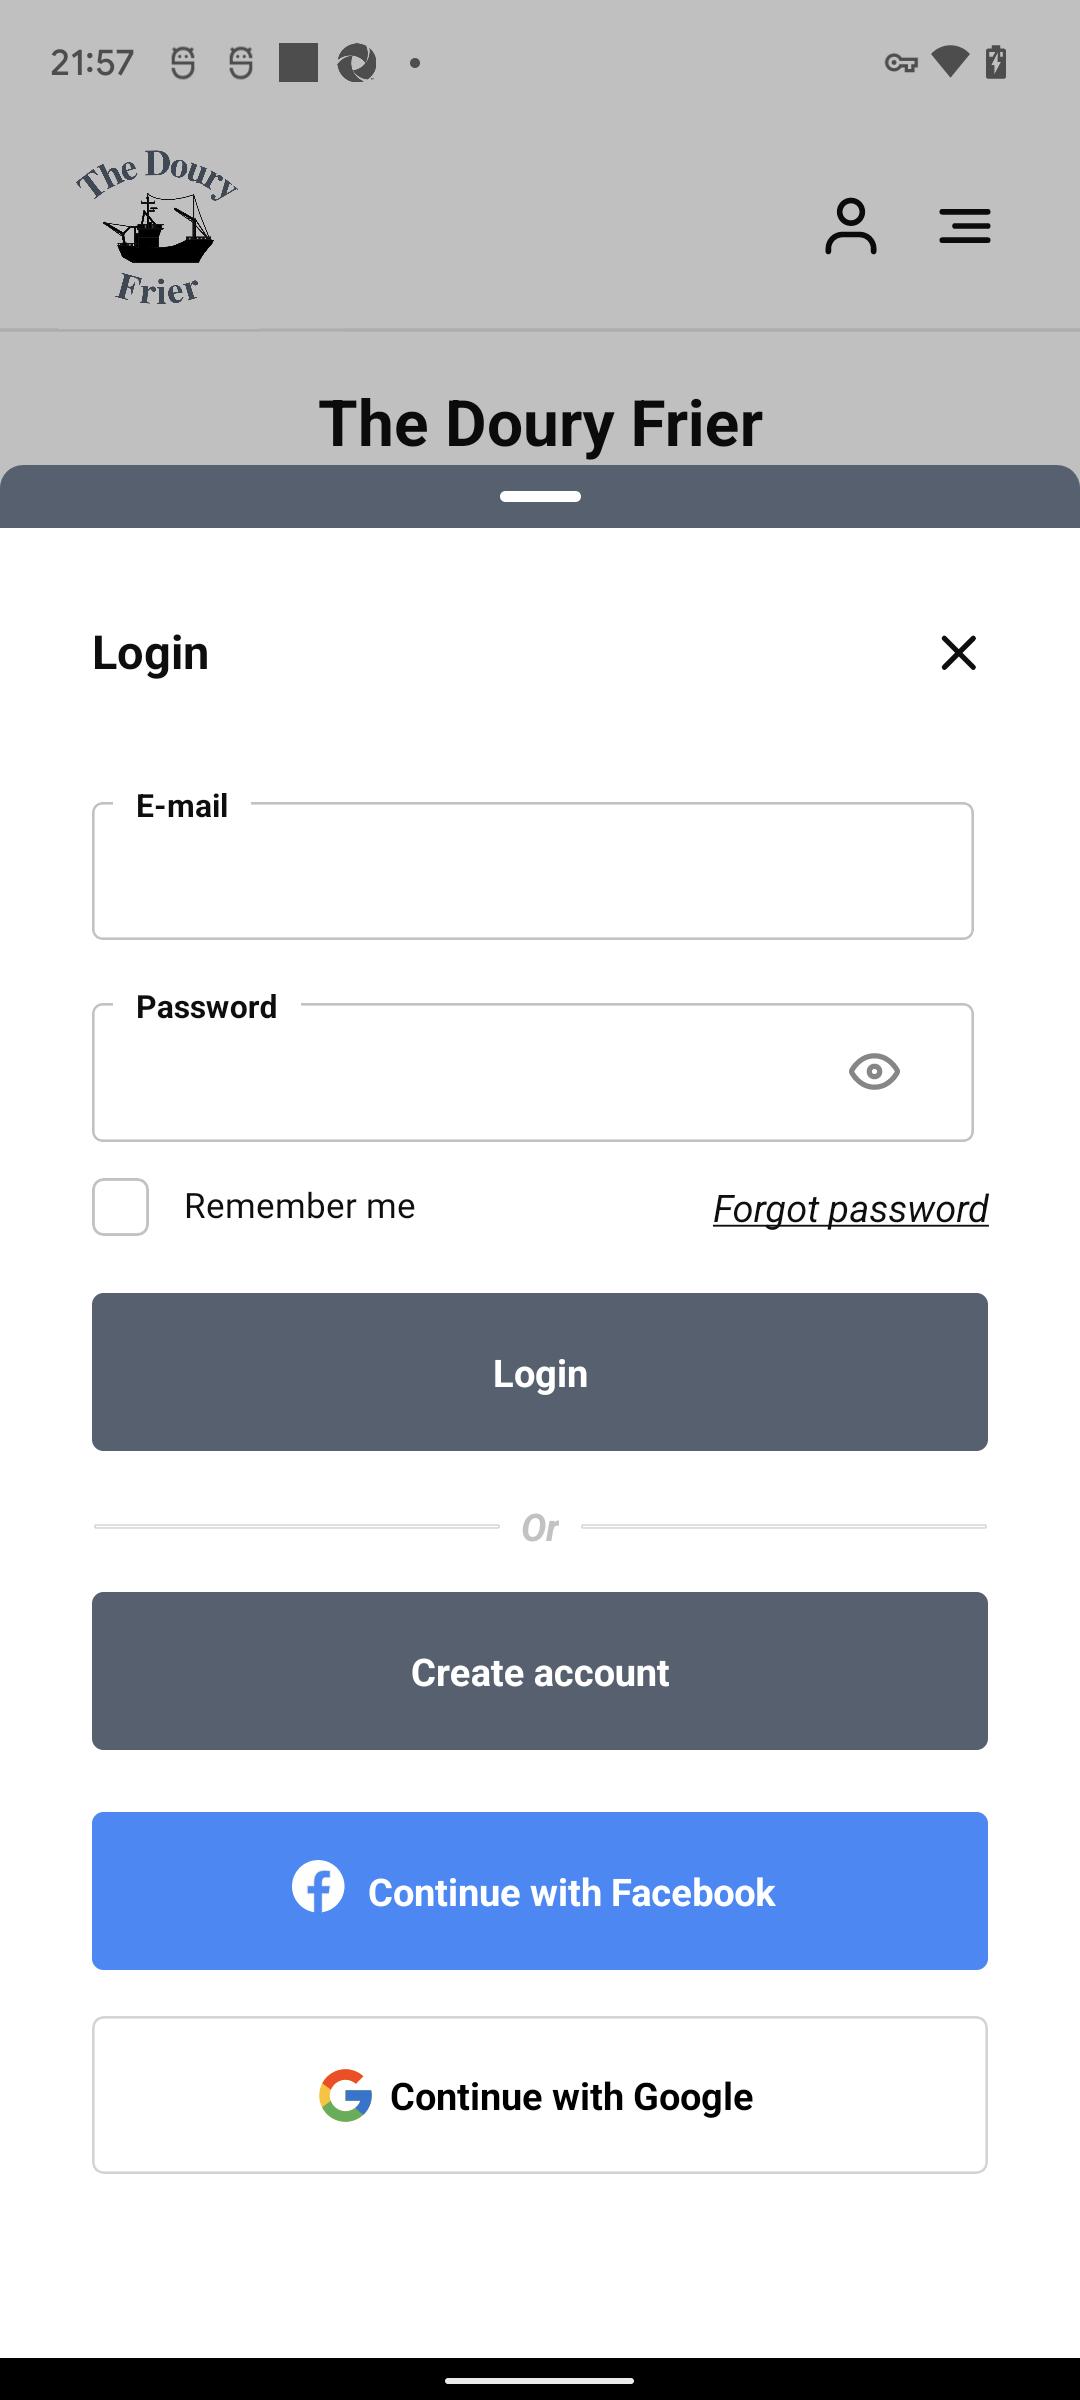This screenshot has width=1080, height=2400.
Task: Tap The Doury Frier page heading
Action: tap(540, 423)
